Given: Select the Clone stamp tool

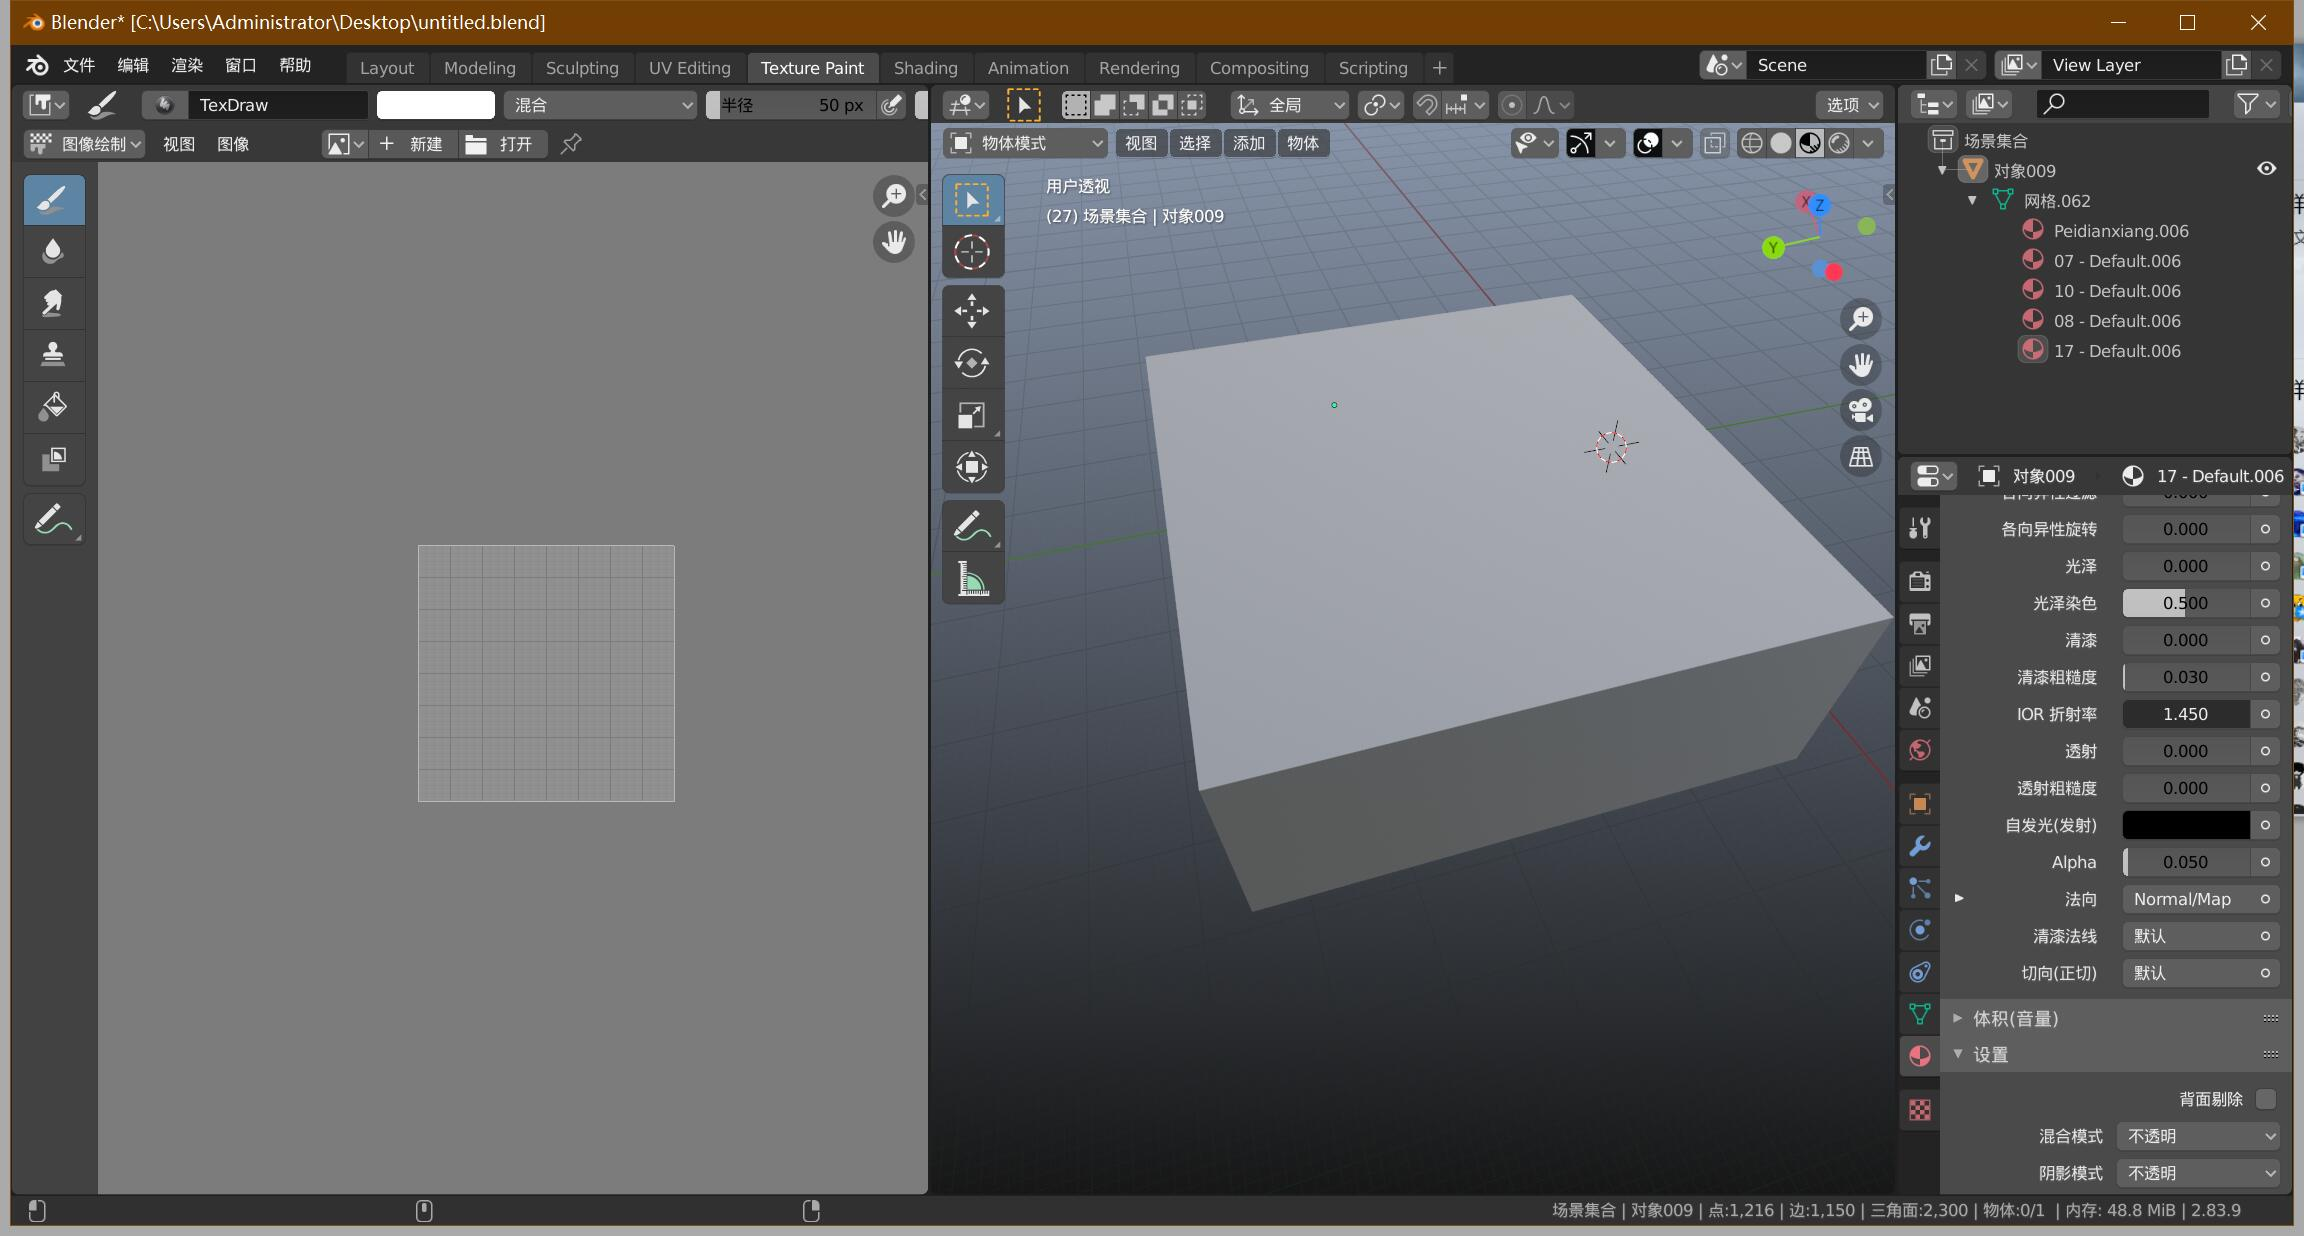Looking at the screenshot, I should point(53,354).
